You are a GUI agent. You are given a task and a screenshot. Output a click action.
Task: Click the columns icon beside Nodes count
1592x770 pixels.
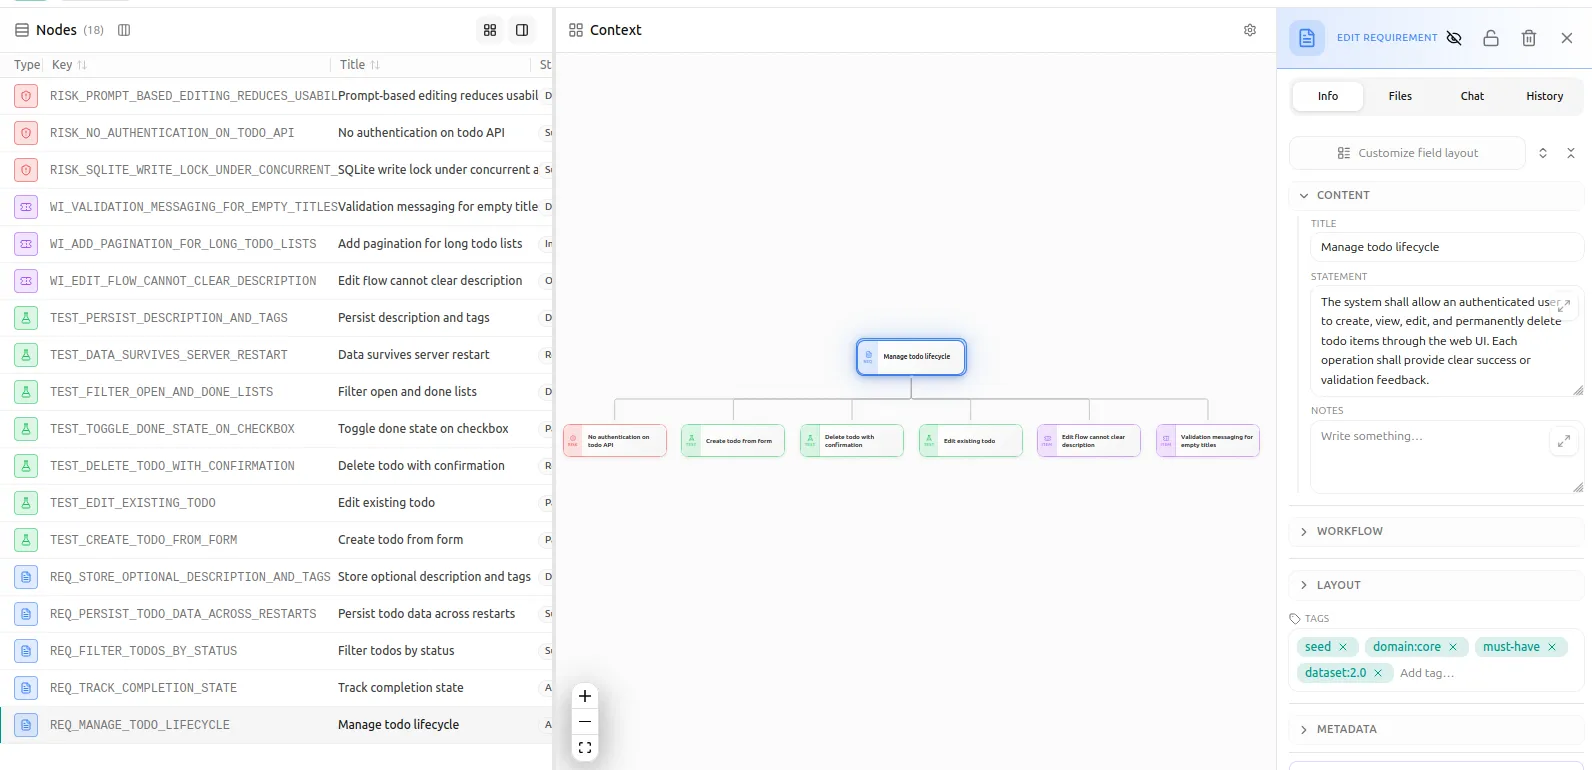(124, 30)
